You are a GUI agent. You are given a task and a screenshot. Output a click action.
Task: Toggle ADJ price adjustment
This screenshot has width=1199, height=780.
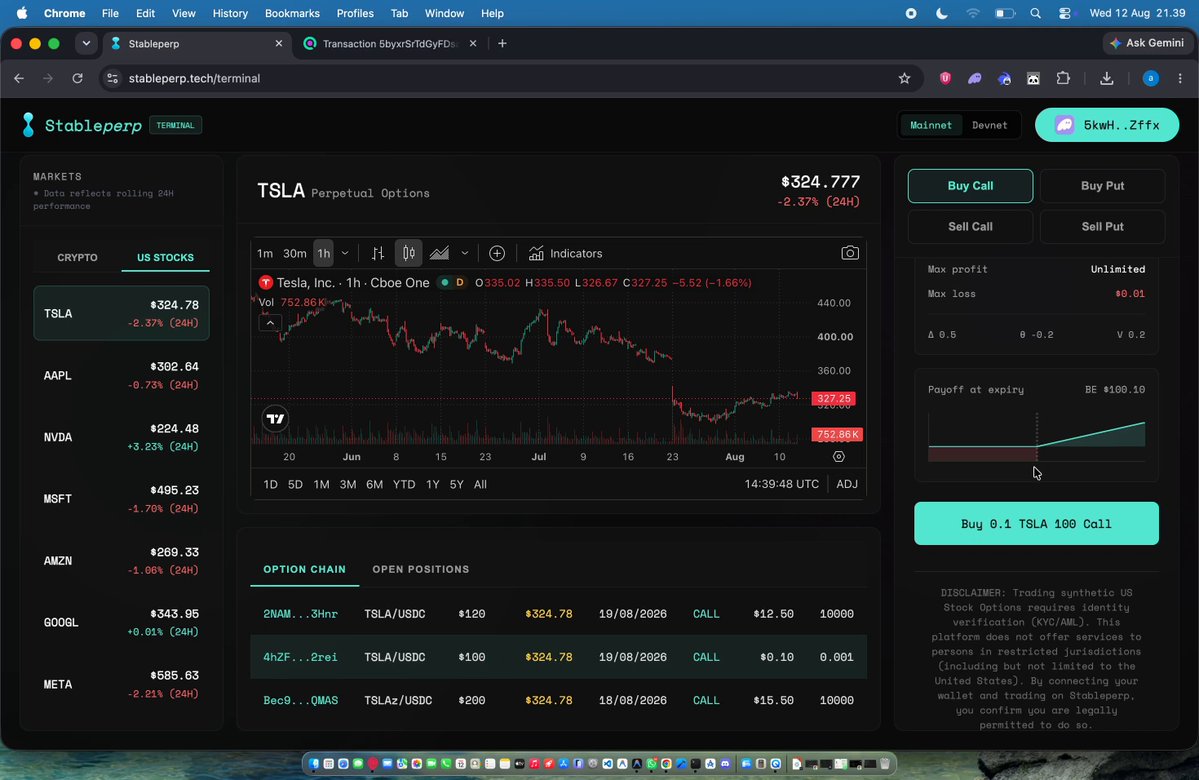tap(847, 484)
